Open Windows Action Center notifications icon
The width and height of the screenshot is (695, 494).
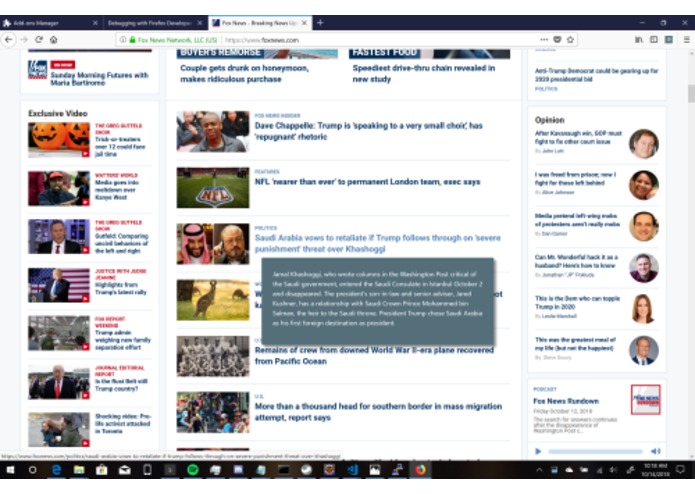click(681, 470)
